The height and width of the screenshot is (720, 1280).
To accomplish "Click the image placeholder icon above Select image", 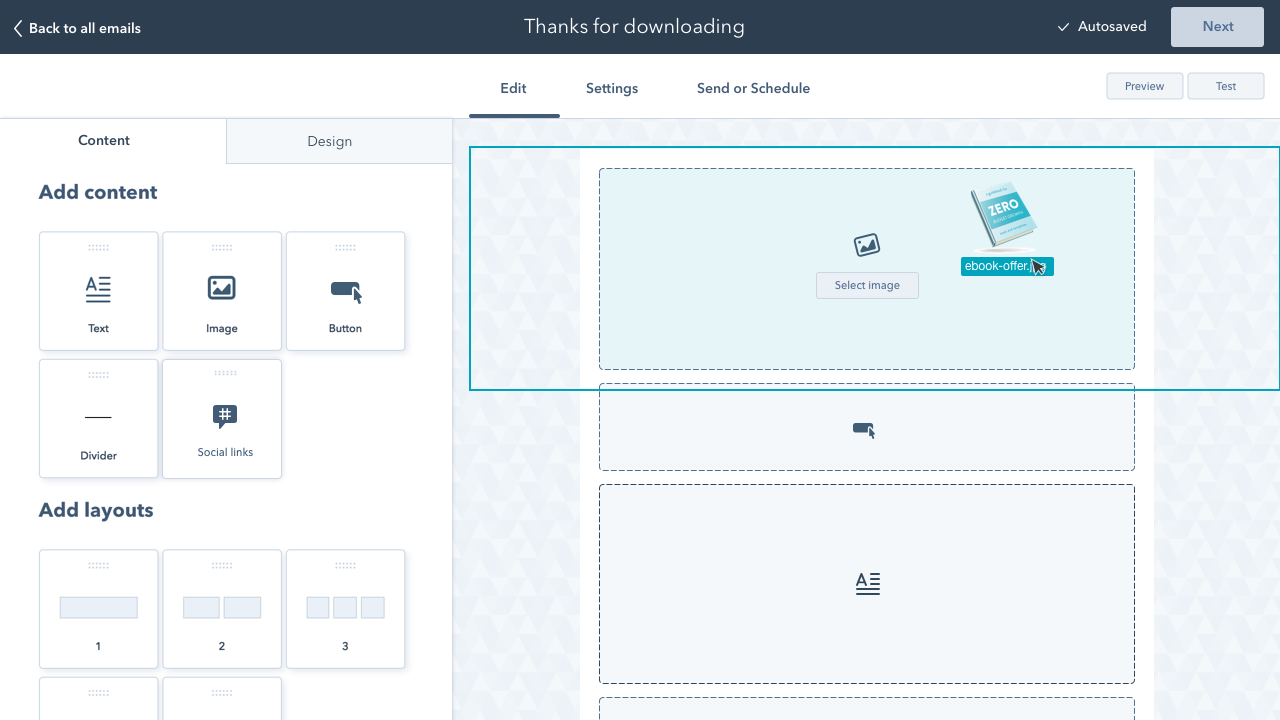I will tap(866, 245).
